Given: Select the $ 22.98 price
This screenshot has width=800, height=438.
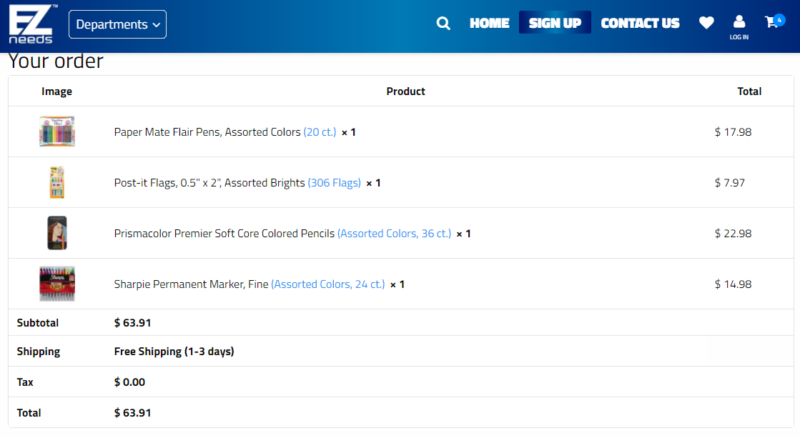Looking at the screenshot, I should [x=733, y=233].
